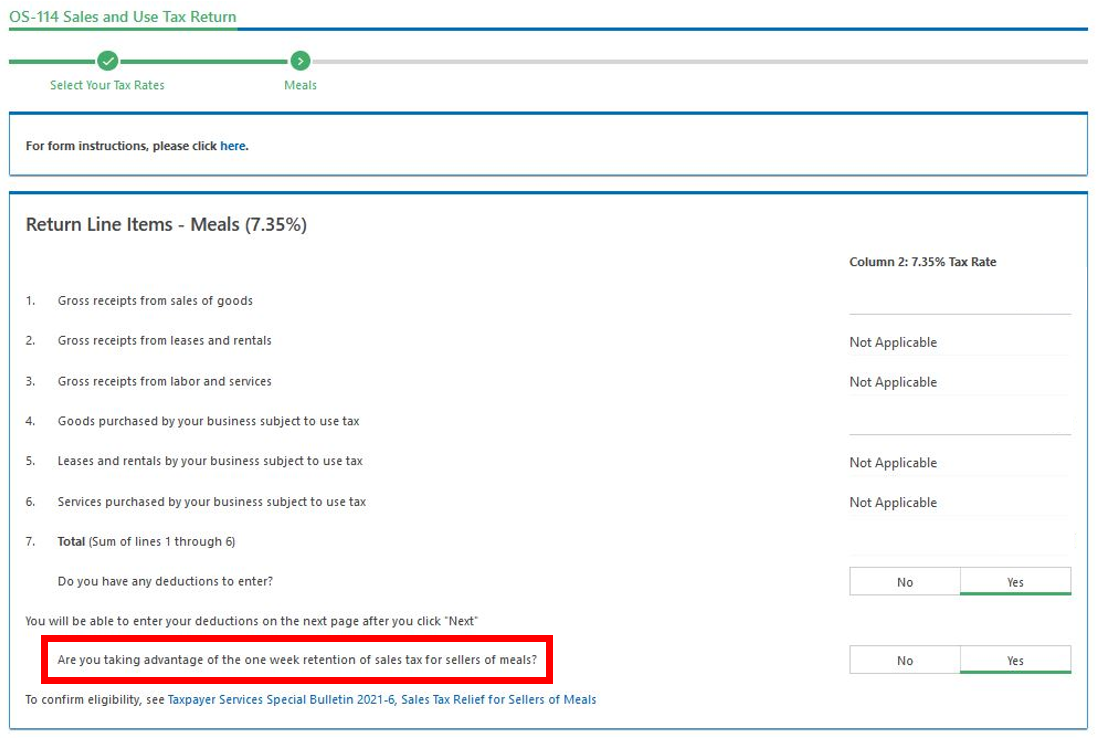Viewport: 1096px width, 738px height.
Task: Select Yes for one week retention of sales tax
Action: (x=1015, y=660)
